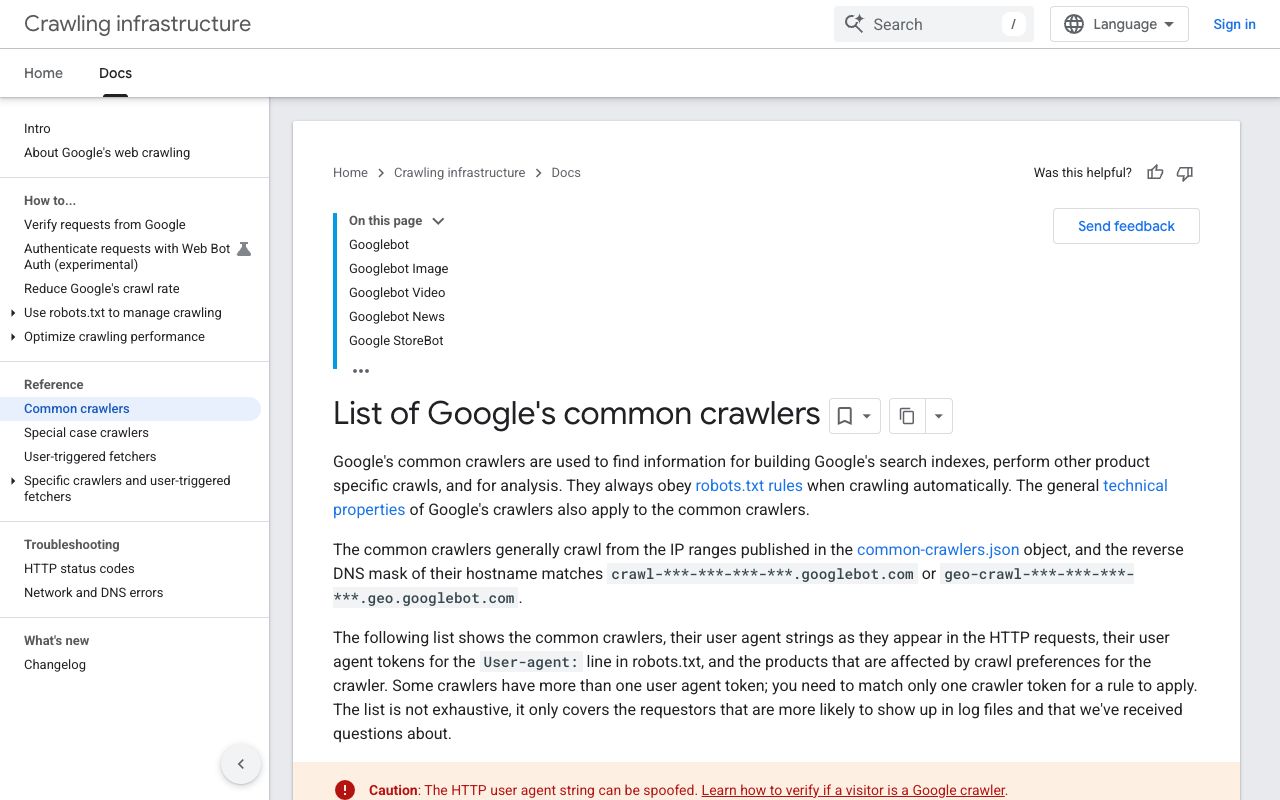Click the 'List of Google's common crawlers' heading
Image resolution: width=1280 pixels, height=800 pixels.
[x=576, y=414]
